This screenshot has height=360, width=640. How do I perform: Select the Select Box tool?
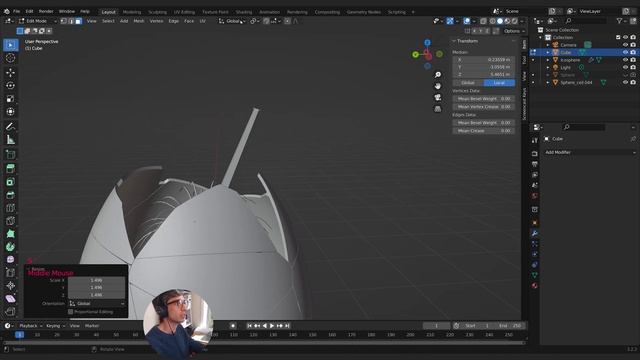(11, 45)
